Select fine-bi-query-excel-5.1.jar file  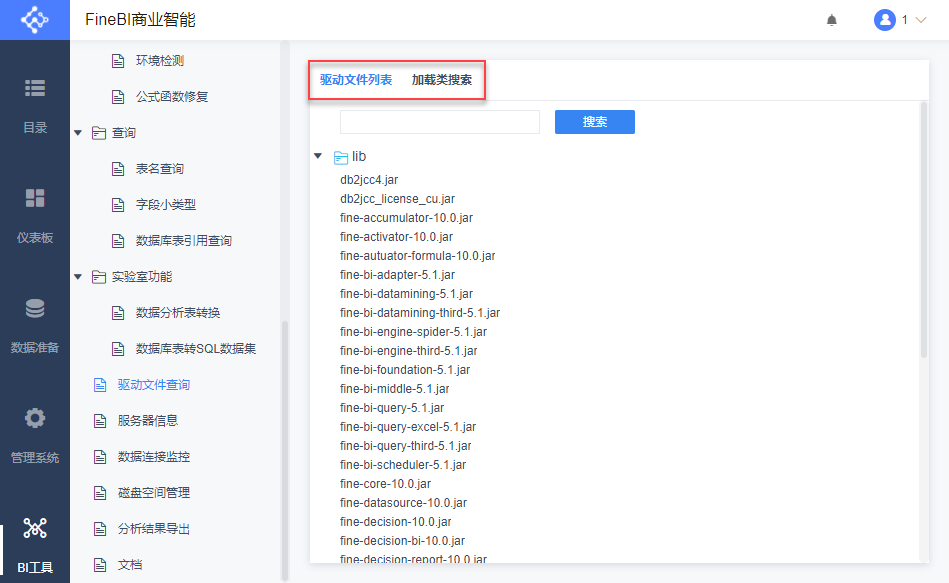pos(408,427)
